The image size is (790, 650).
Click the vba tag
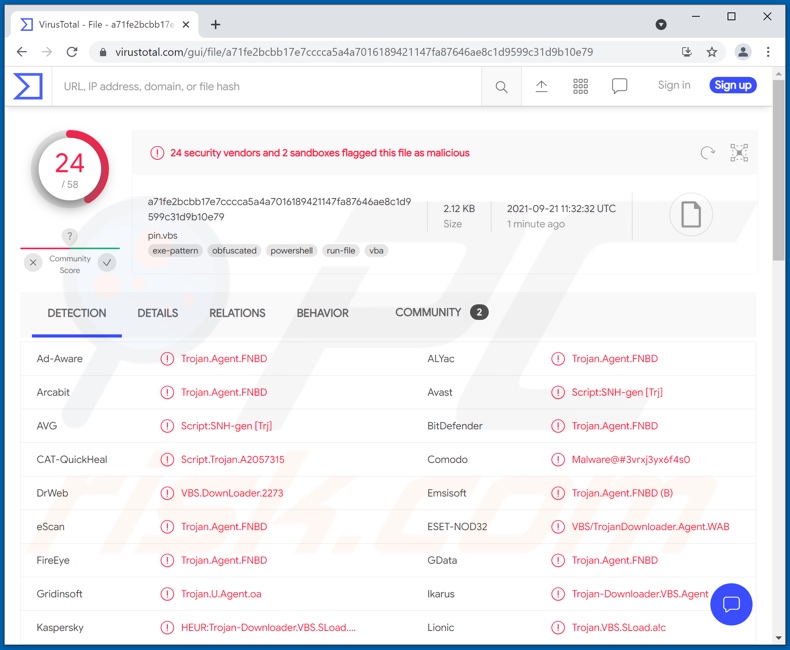click(x=376, y=251)
